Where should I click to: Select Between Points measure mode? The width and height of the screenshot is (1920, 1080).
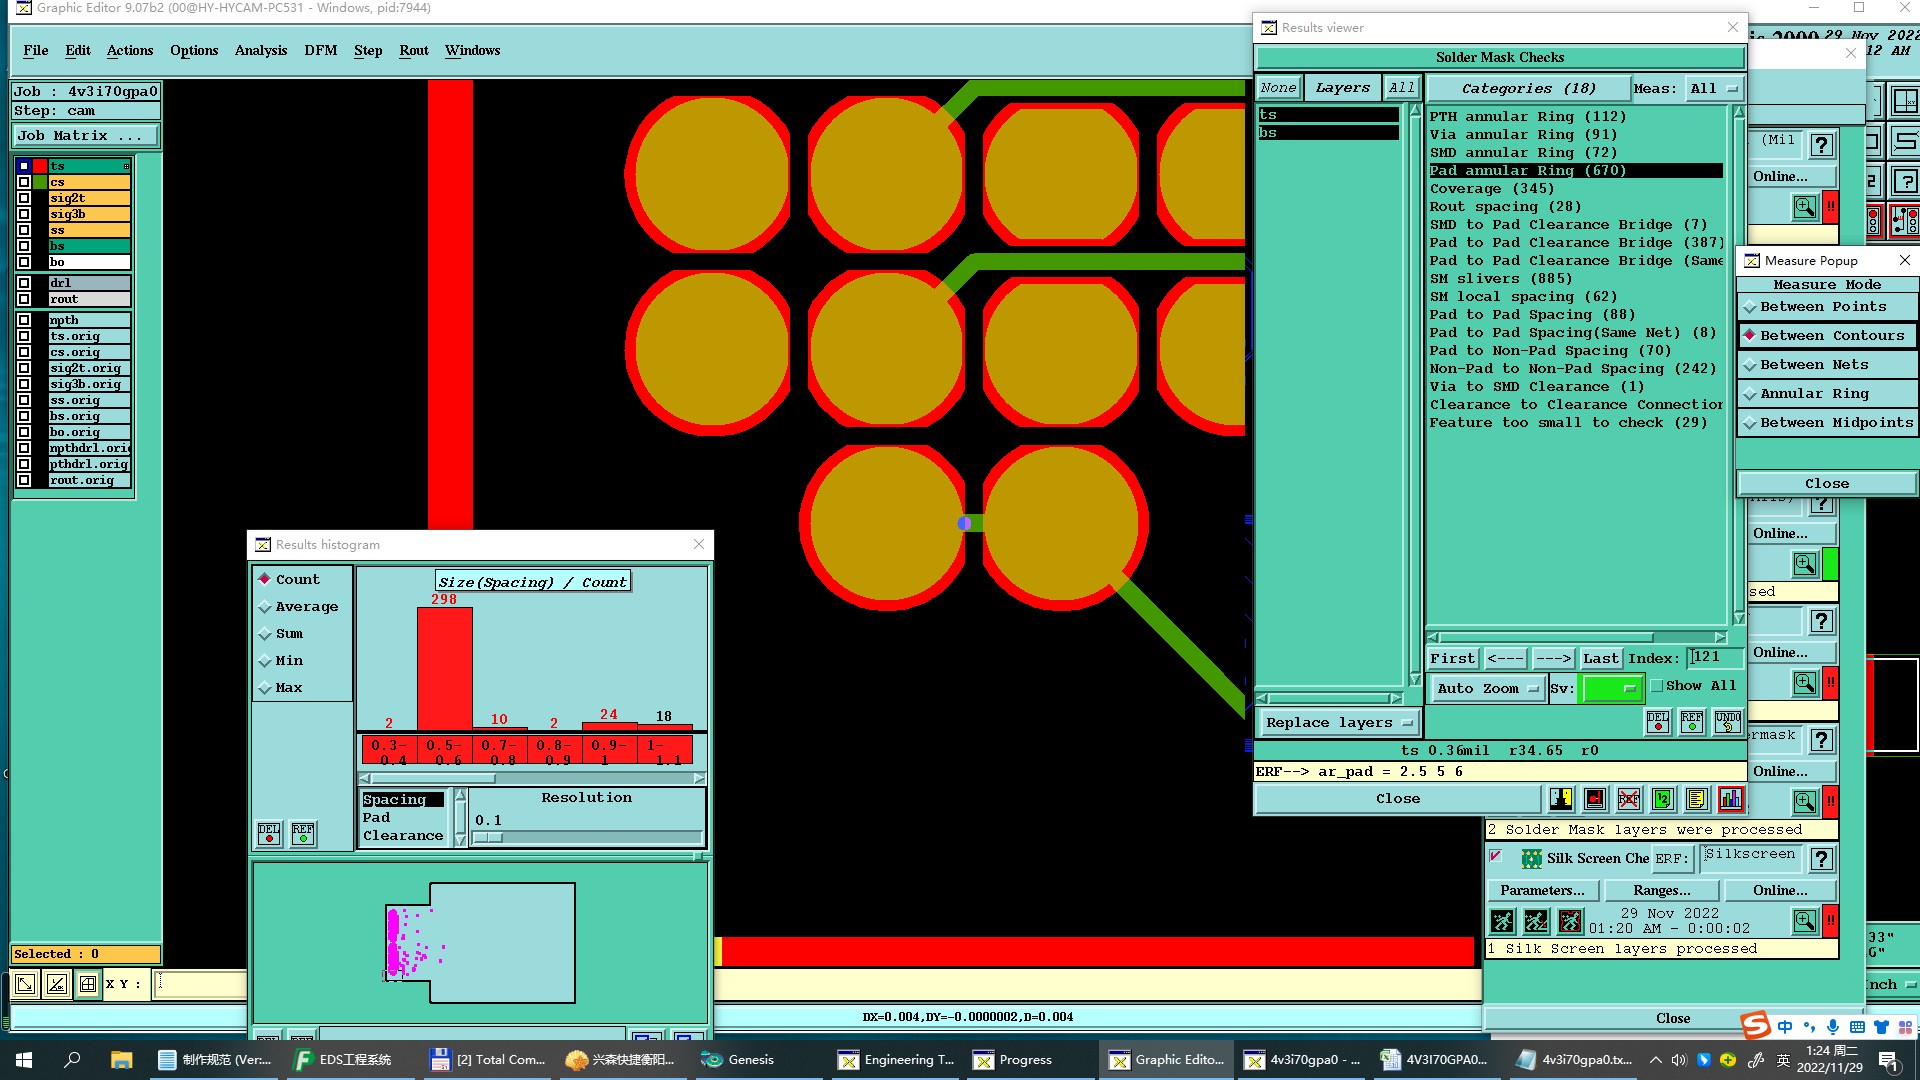click(1822, 307)
